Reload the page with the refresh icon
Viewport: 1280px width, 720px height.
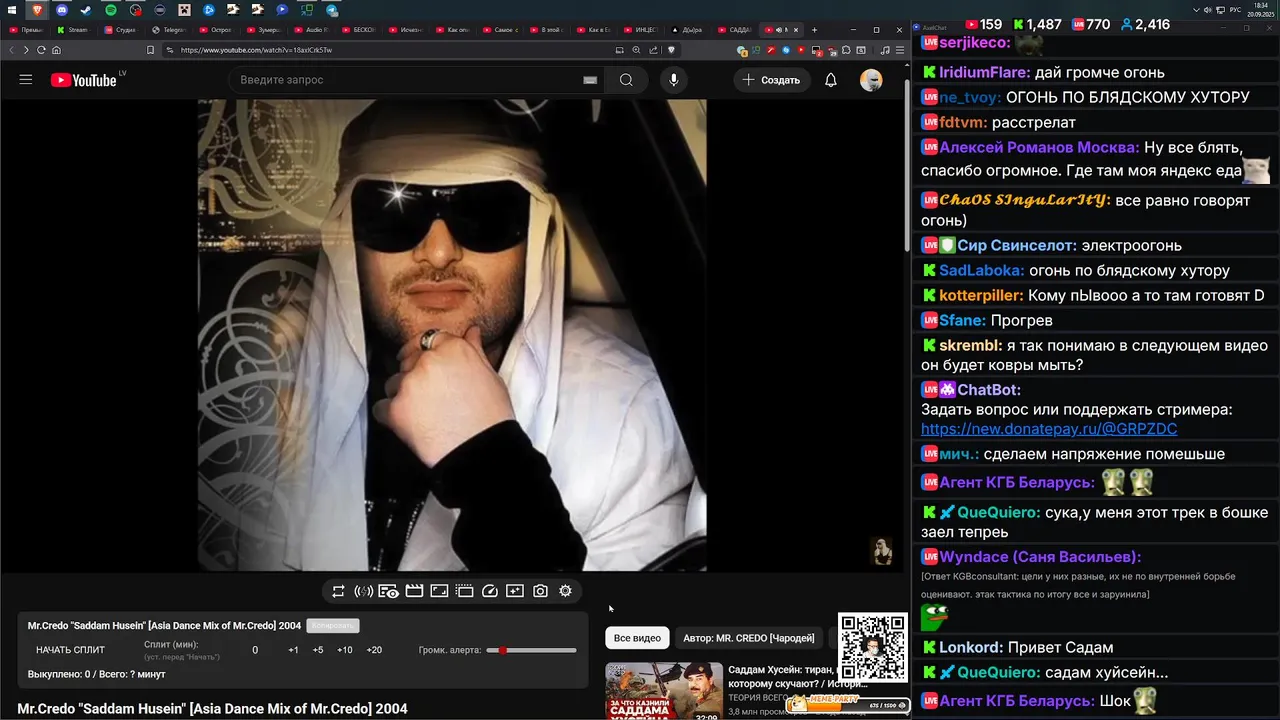[41, 50]
